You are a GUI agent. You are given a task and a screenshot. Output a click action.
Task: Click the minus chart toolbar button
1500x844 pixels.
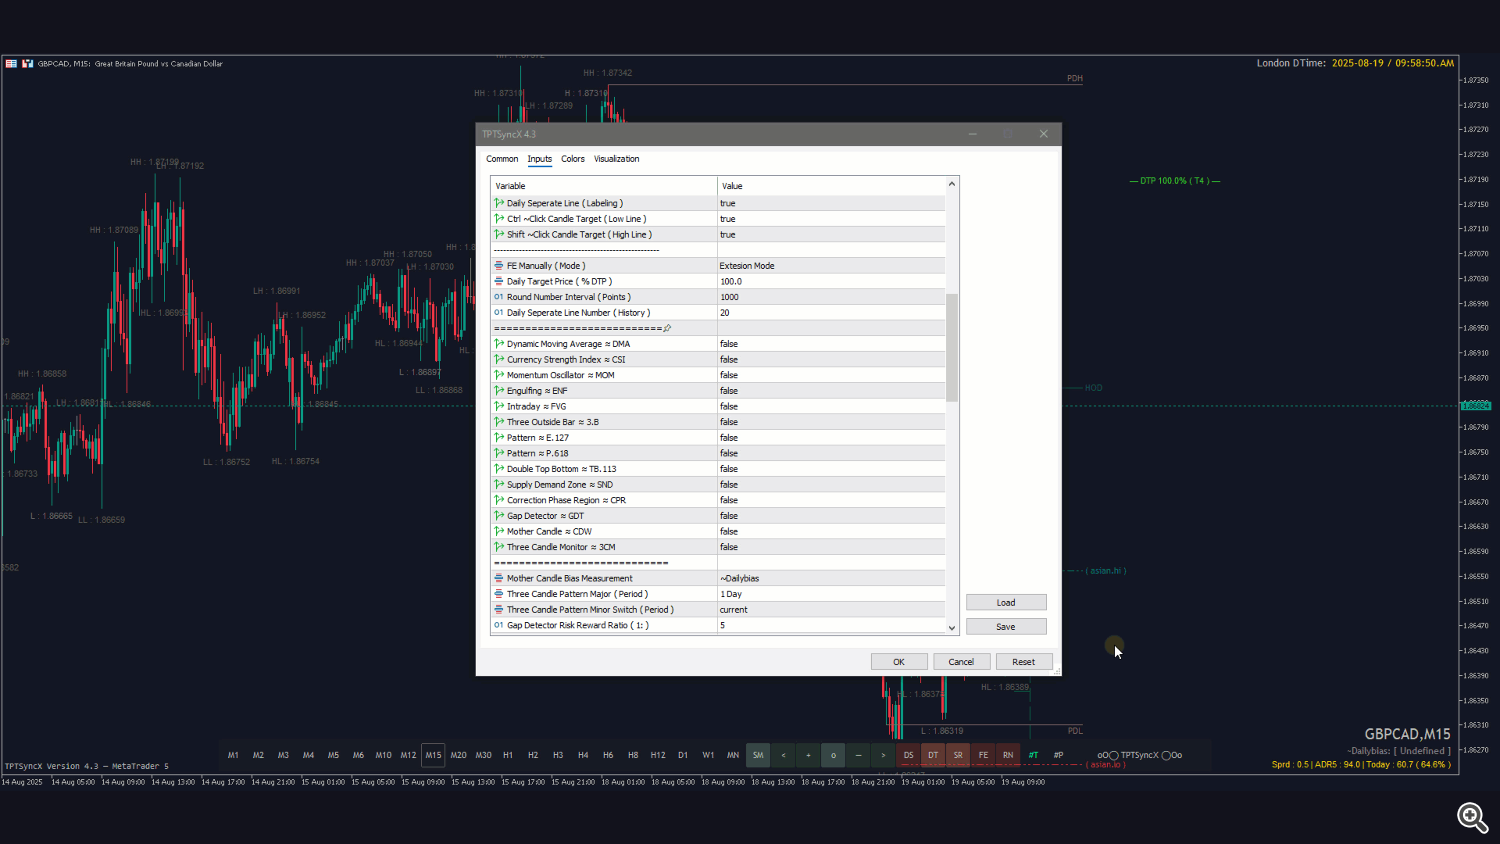(x=858, y=755)
